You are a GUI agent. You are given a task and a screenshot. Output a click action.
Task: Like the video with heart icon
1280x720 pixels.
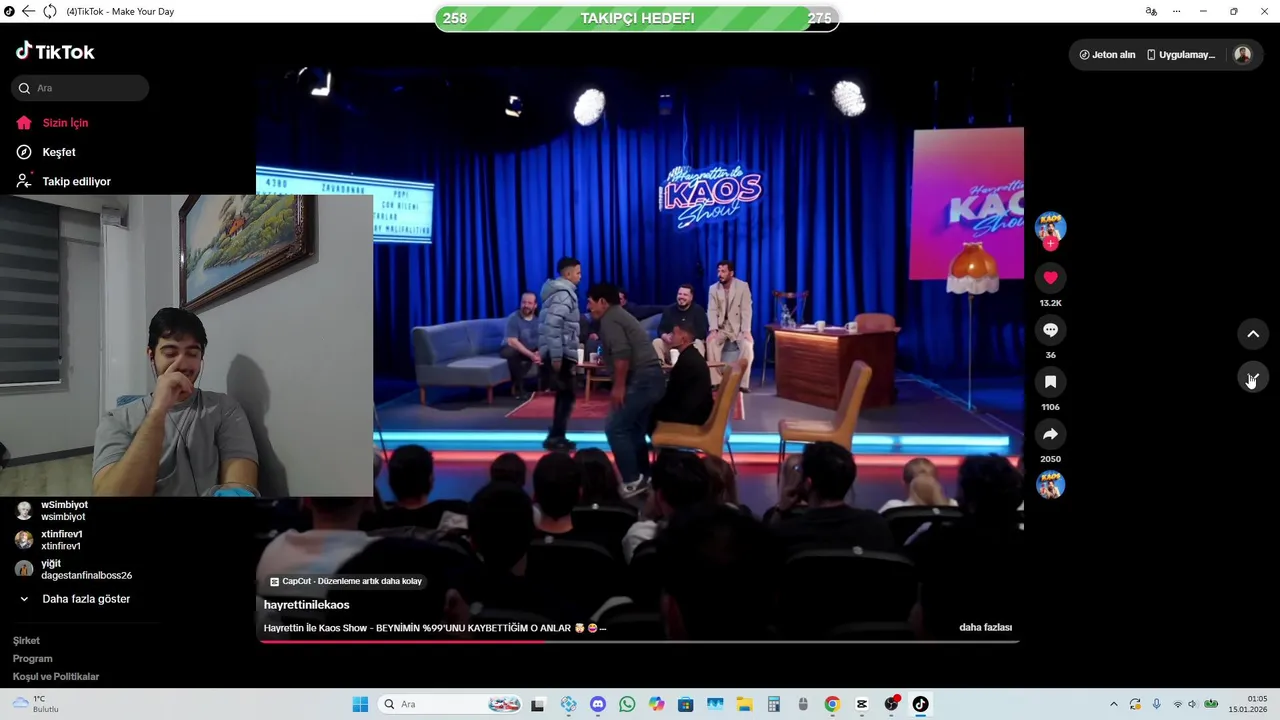[x=1050, y=278]
